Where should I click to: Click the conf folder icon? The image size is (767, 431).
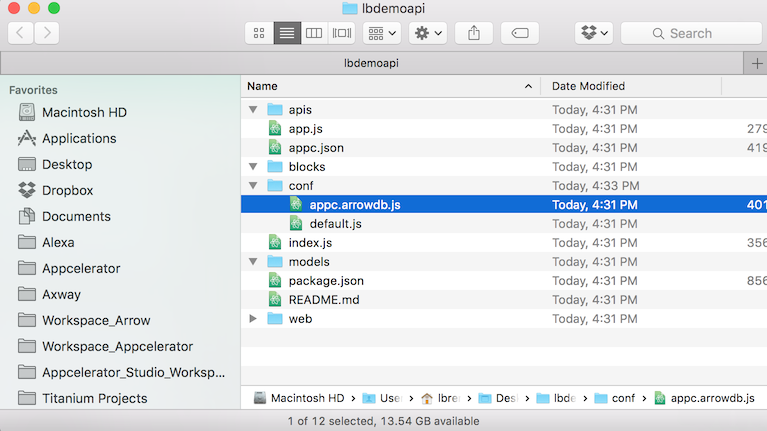[x=275, y=186]
